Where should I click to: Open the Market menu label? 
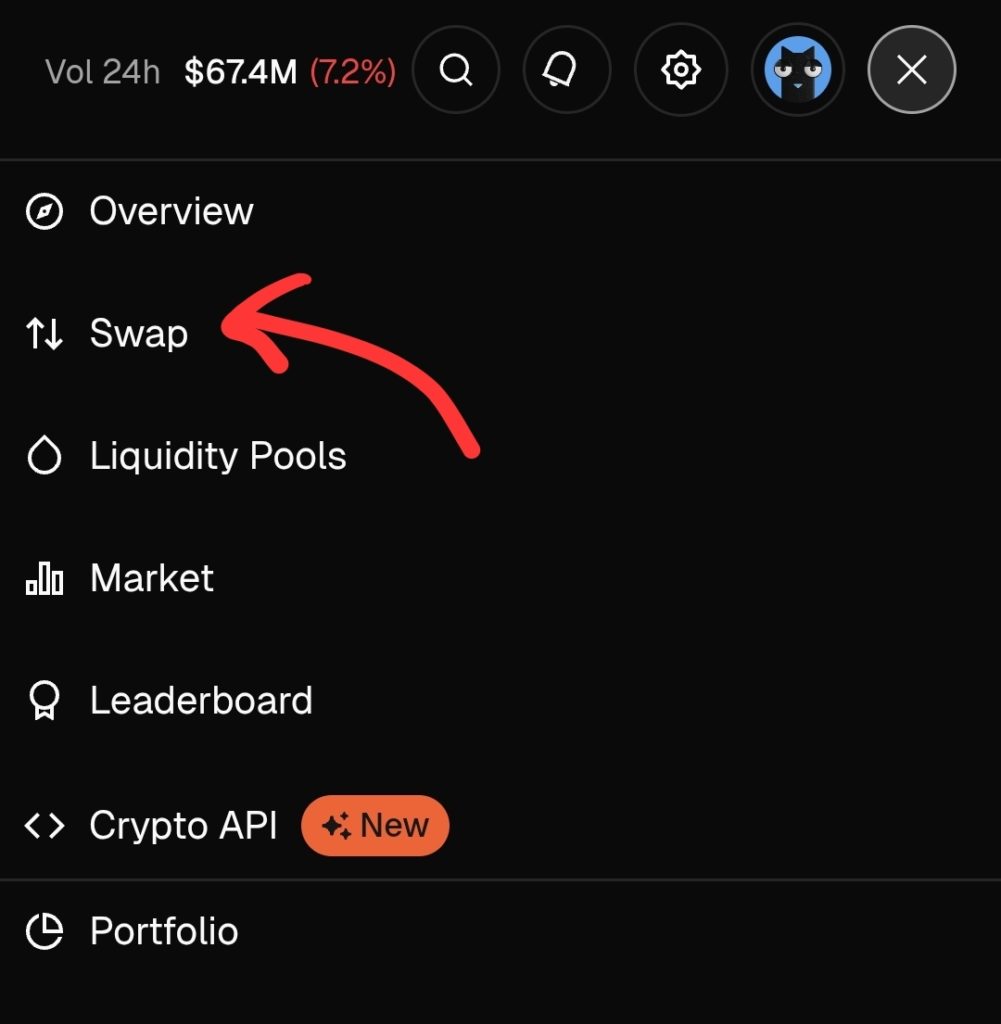click(x=152, y=579)
